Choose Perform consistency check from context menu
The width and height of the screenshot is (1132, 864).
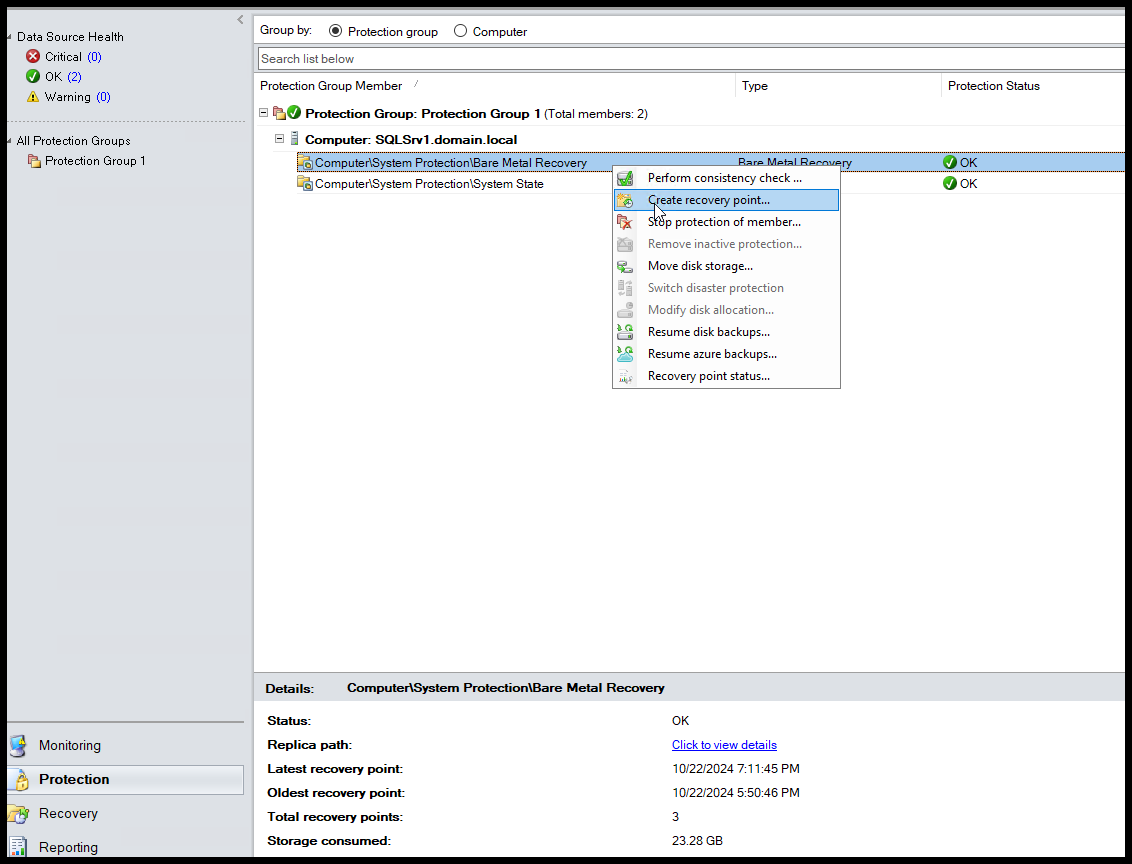click(x=726, y=178)
